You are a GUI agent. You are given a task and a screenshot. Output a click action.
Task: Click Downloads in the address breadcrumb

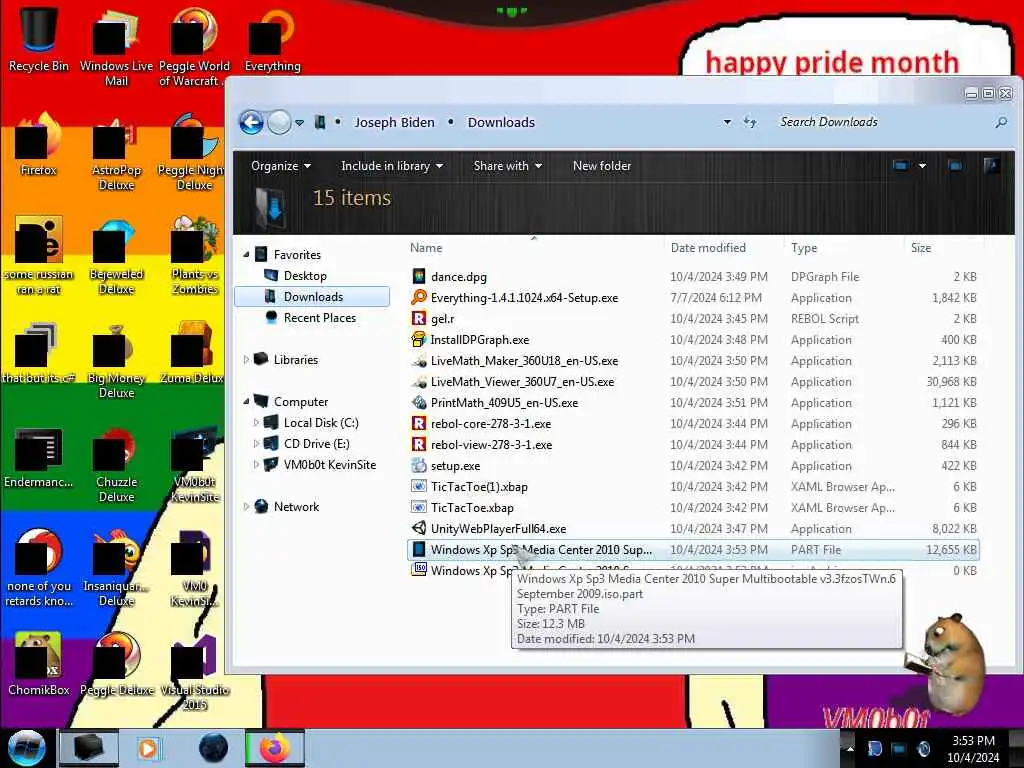pyautogui.click(x=501, y=122)
